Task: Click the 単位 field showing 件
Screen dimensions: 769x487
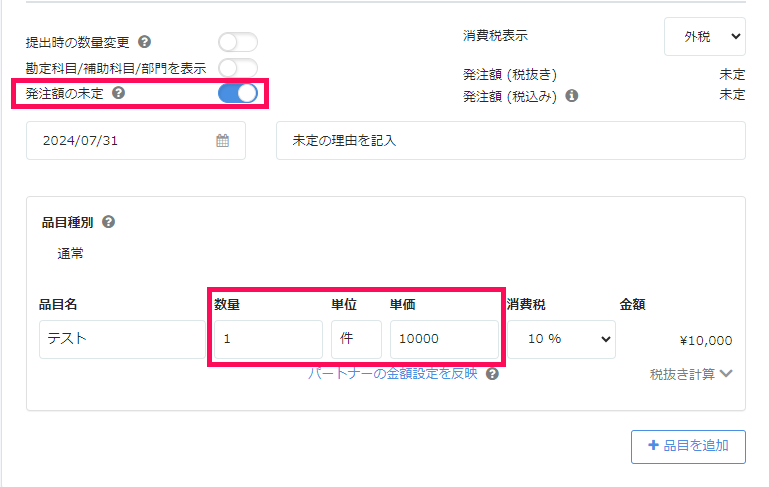Action: 356,339
